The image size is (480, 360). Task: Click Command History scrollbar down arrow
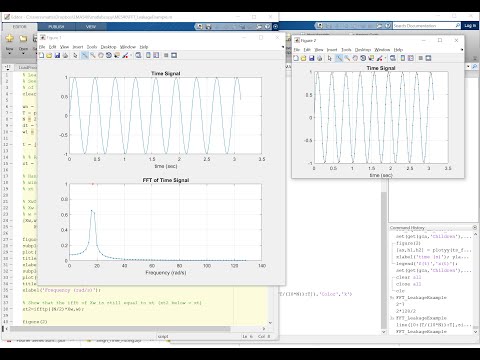(x=475, y=332)
